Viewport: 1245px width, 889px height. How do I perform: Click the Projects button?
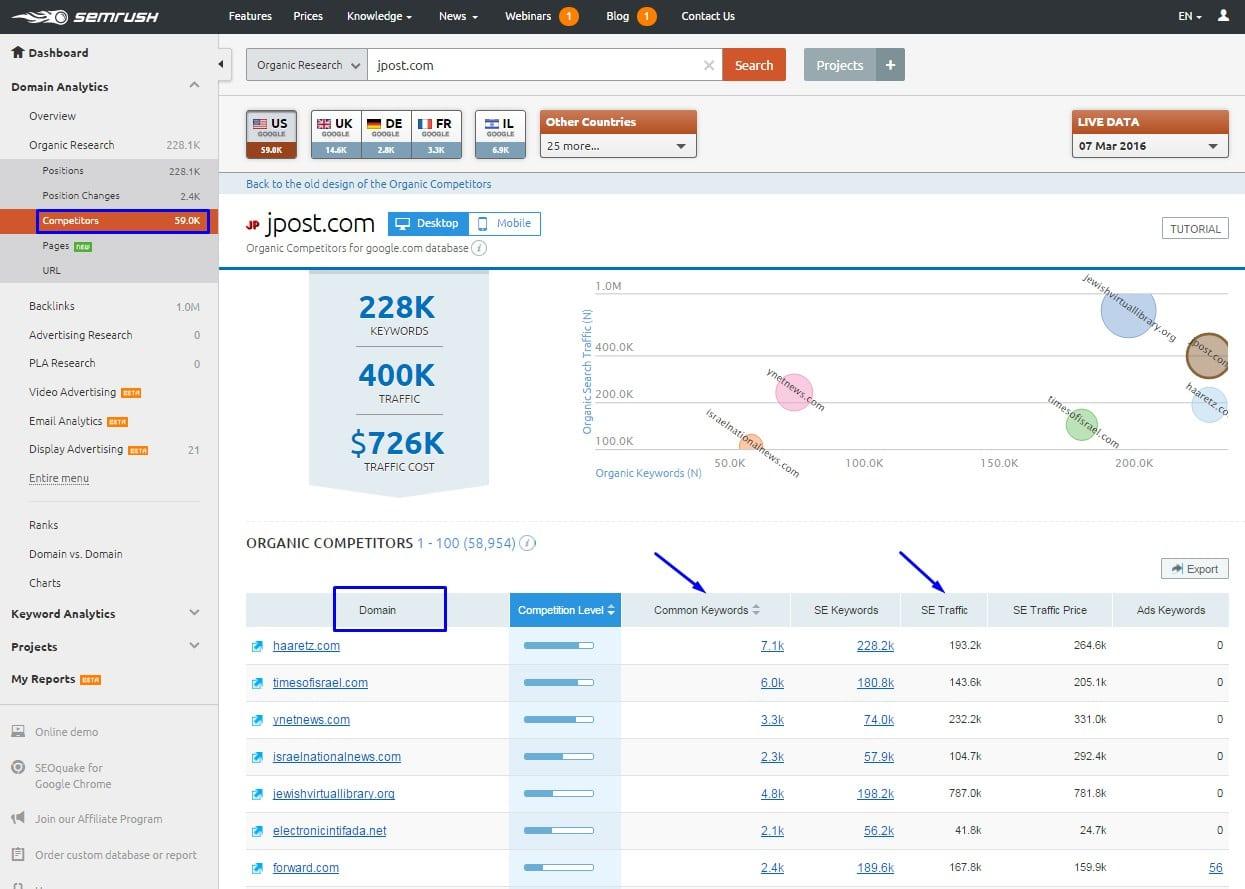coord(840,65)
